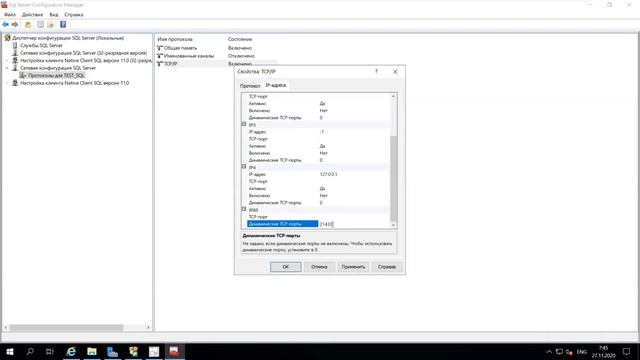Switch to SQL Server Configuration Manager taskbar icon

coord(174,351)
